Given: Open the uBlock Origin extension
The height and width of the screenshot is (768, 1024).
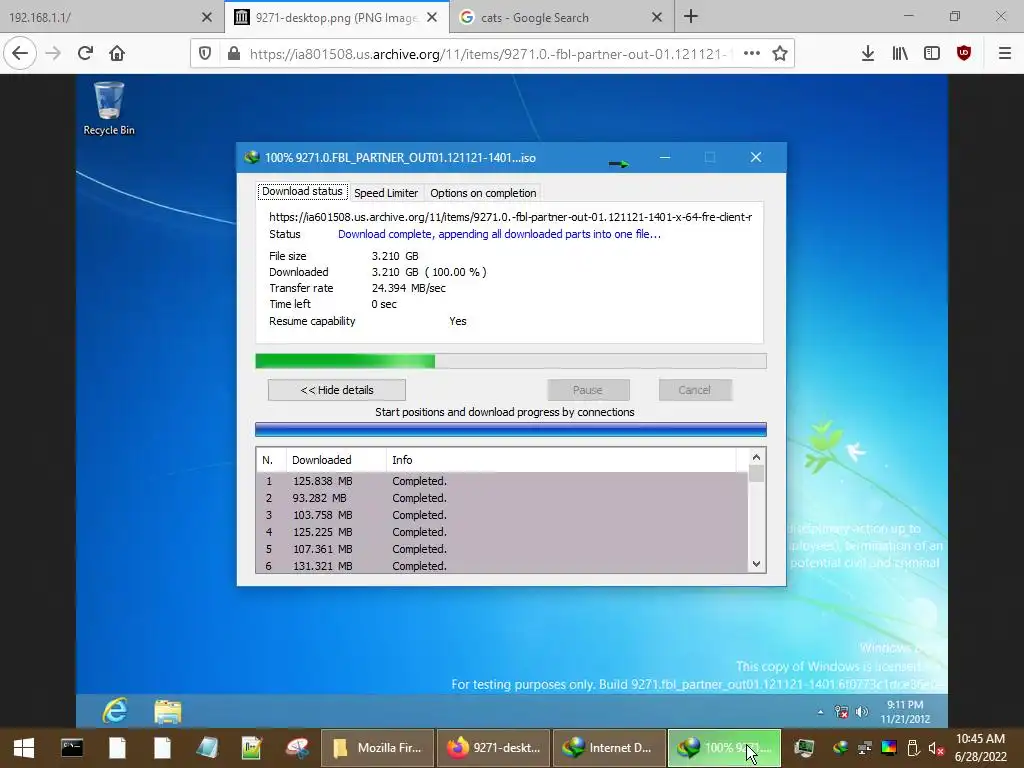Looking at the screenshot, I should (x=964, y=54).
